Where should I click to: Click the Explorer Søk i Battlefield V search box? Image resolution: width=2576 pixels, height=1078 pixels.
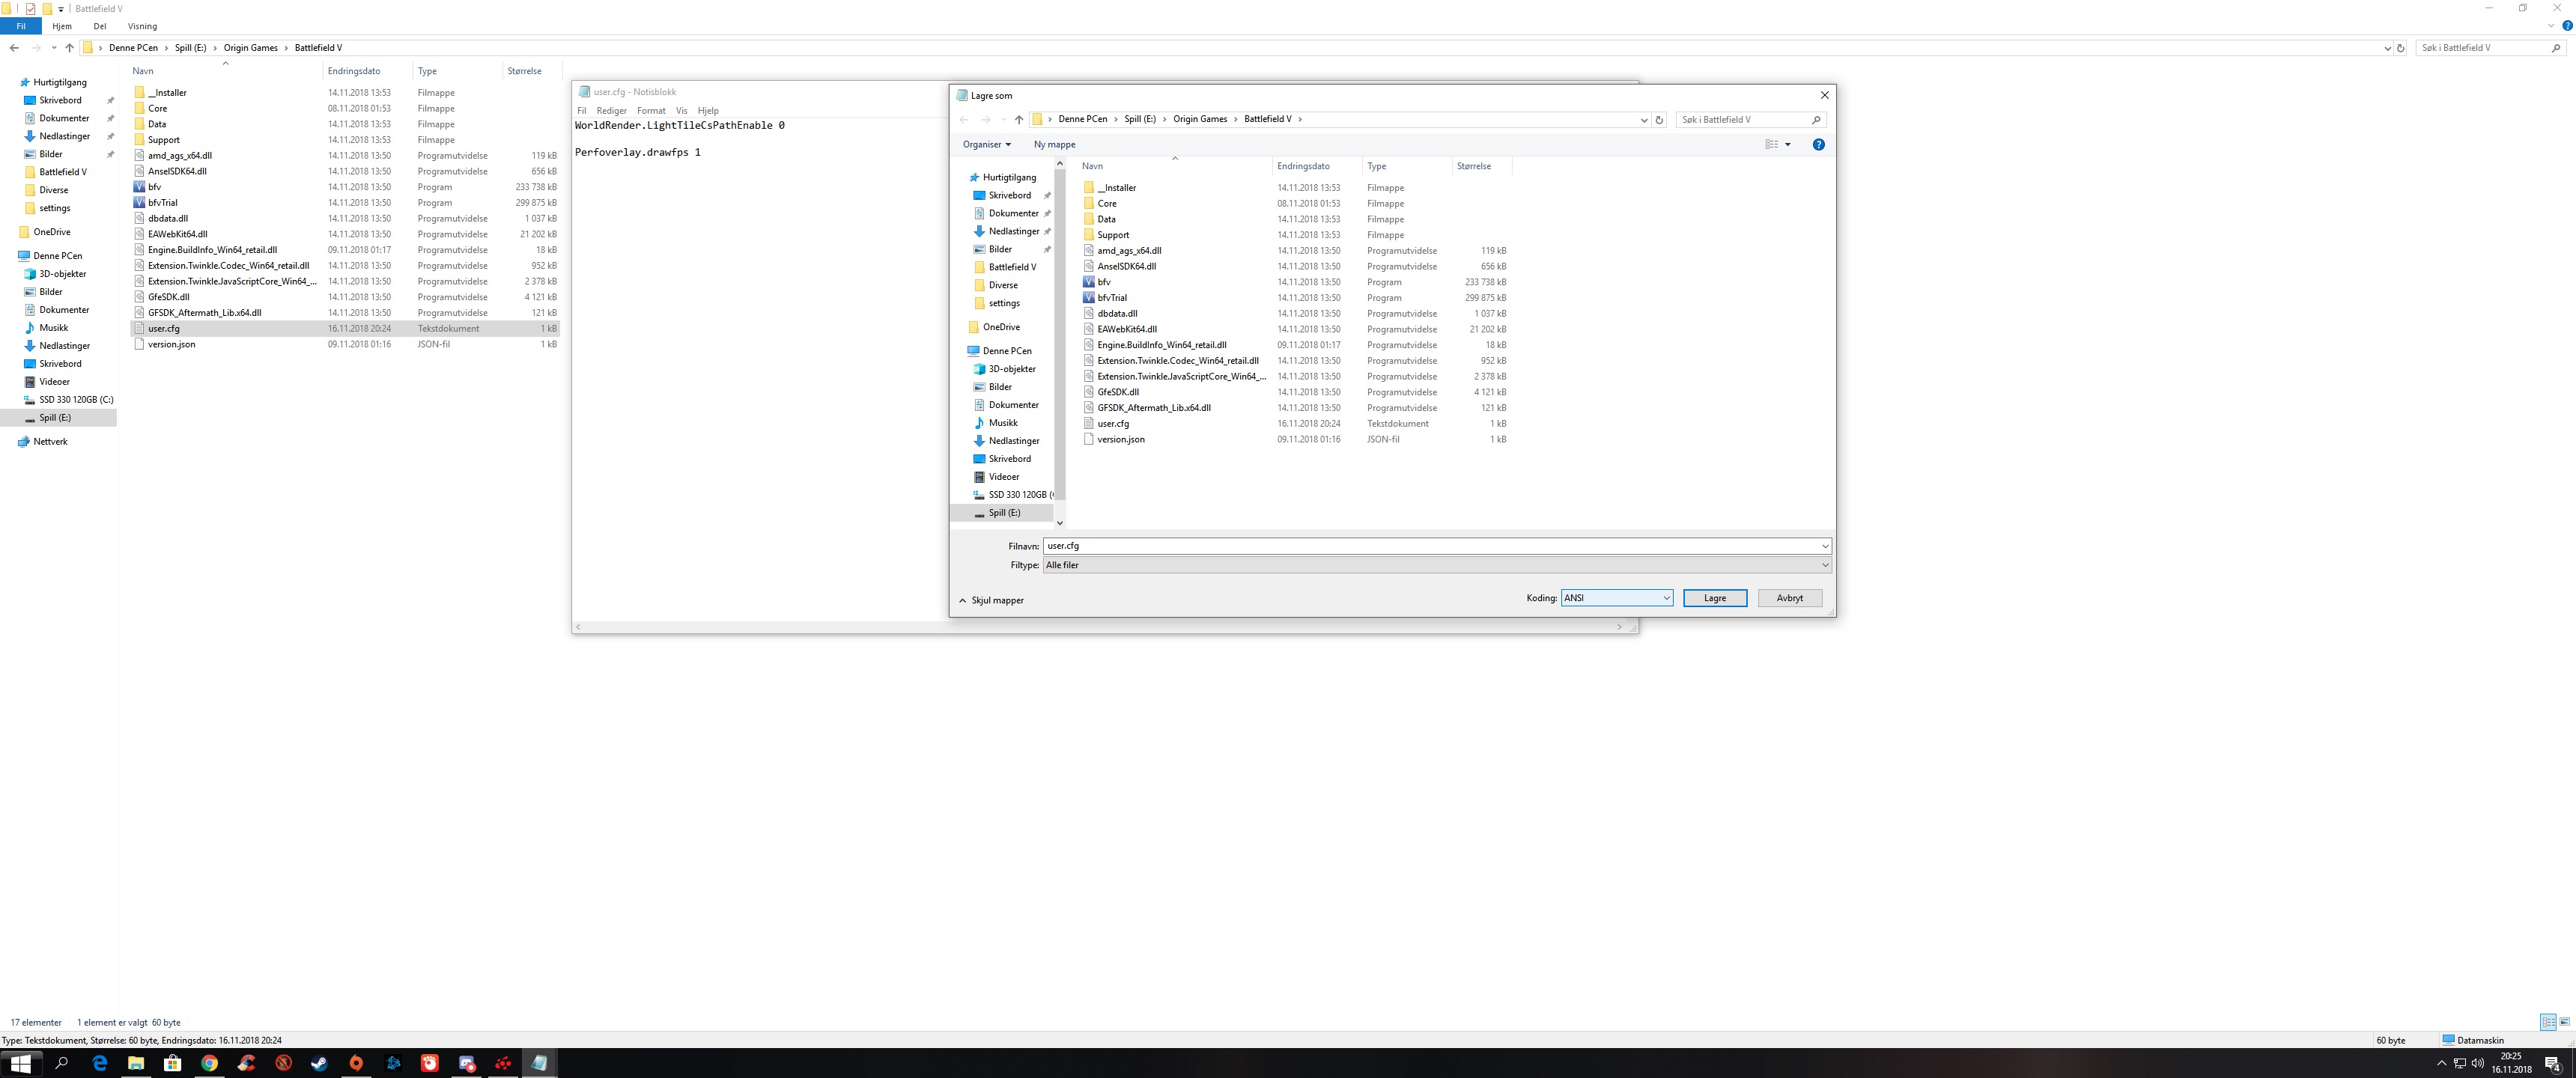2490,48
